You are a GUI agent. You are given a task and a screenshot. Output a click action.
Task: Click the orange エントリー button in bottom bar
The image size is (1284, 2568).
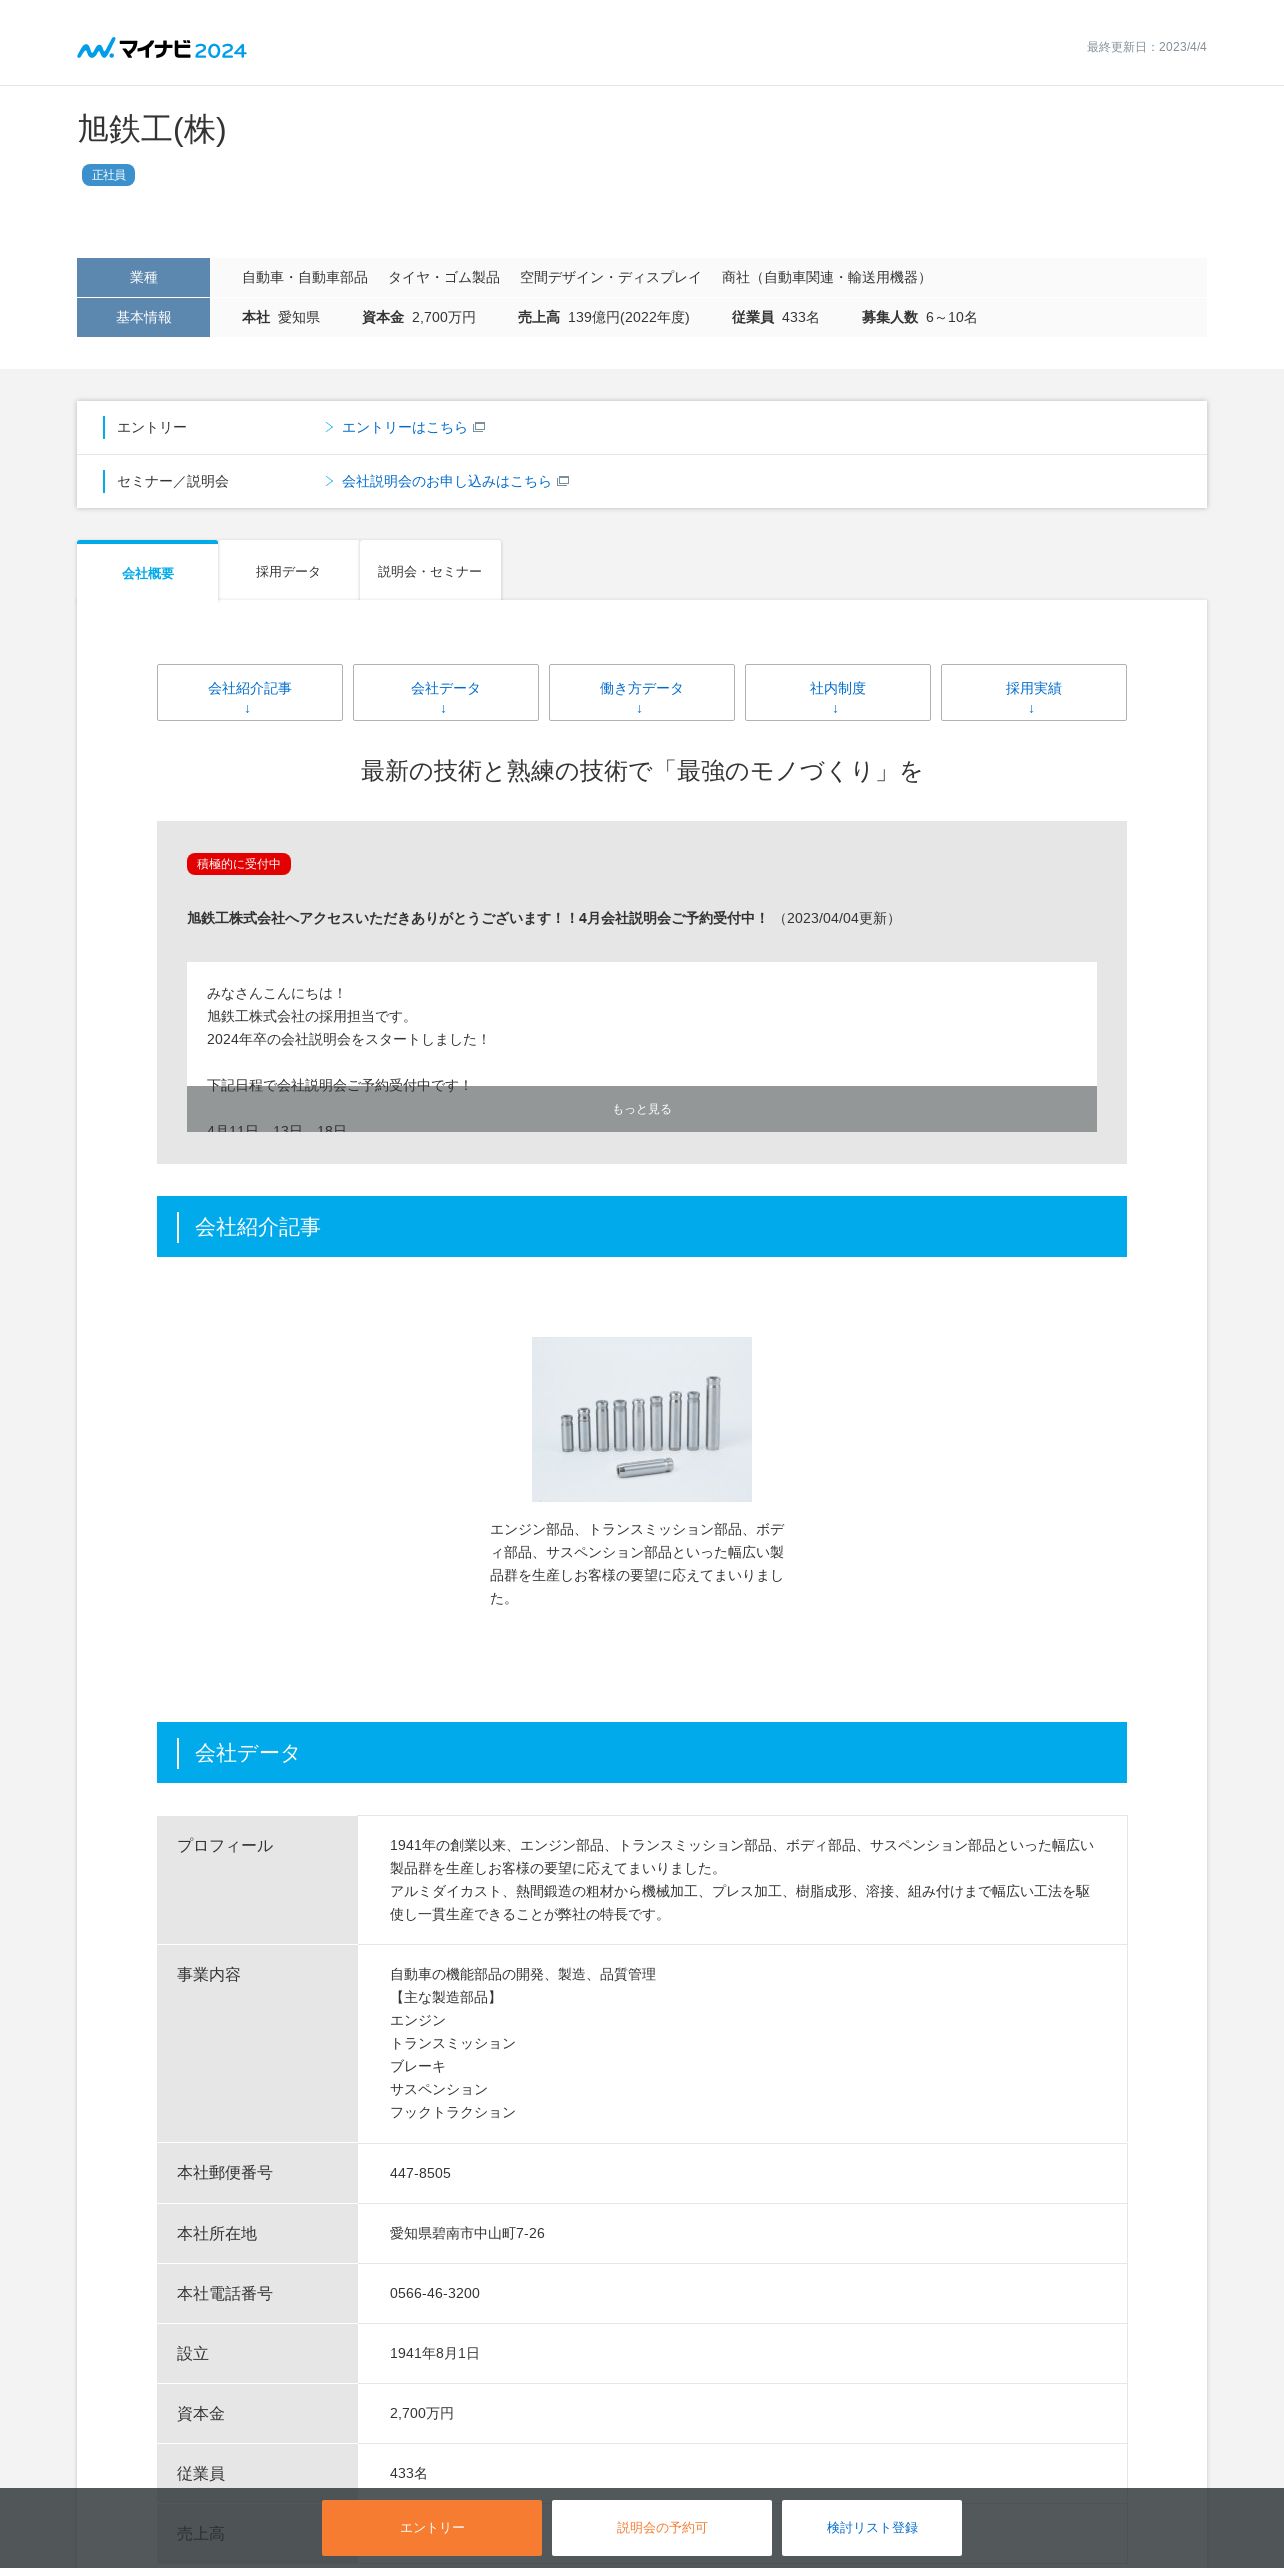click(432, 2527)
